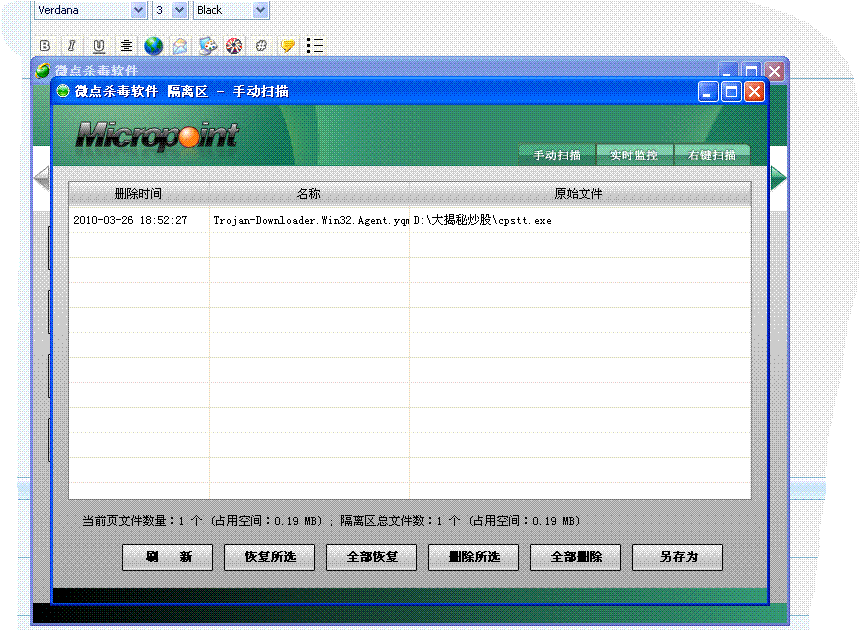Click the 删除所选 button
The height and width of the screenshot is (632, 862).
click(x=473, y=557)
